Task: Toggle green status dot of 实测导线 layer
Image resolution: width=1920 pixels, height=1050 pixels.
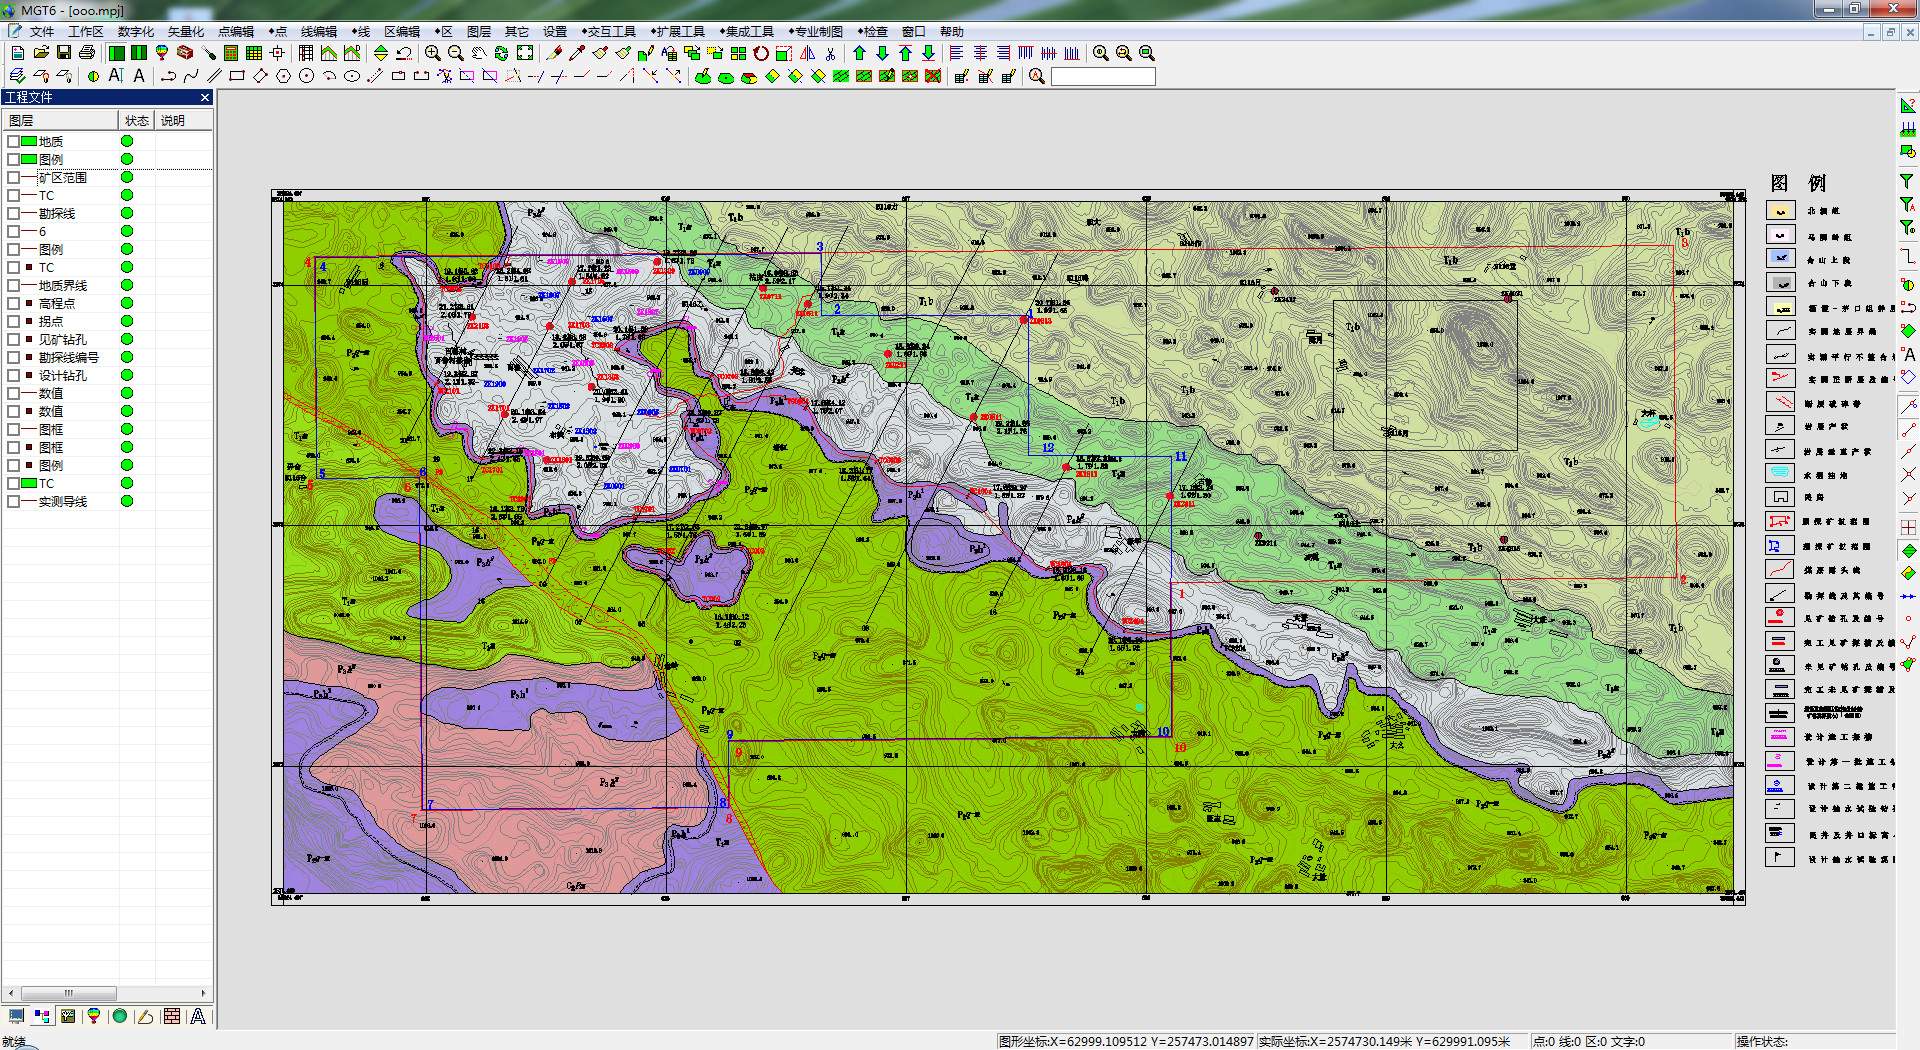Action: pyautogui.click(x=127, y=502)
